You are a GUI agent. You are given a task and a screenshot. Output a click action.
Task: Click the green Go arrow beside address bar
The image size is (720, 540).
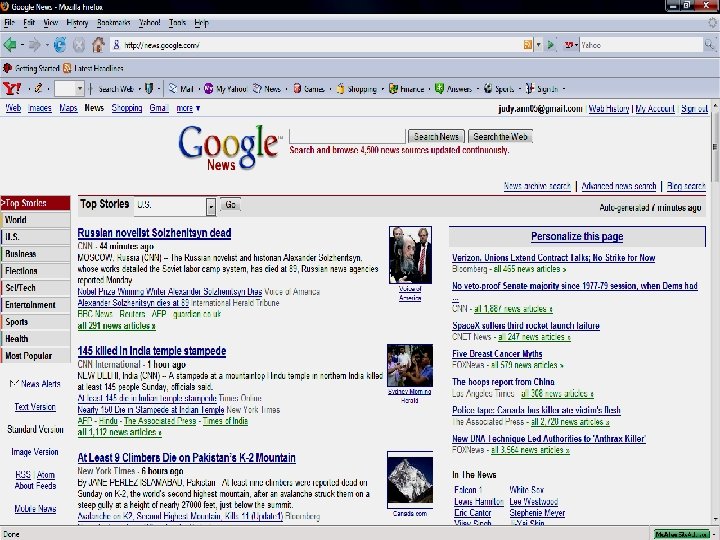[x=551, y=45]
